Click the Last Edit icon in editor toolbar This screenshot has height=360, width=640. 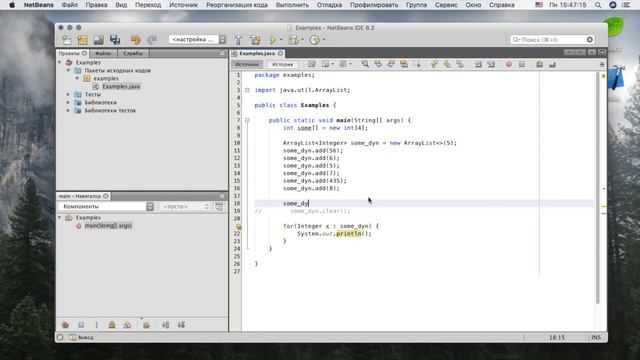click(312, 64)
